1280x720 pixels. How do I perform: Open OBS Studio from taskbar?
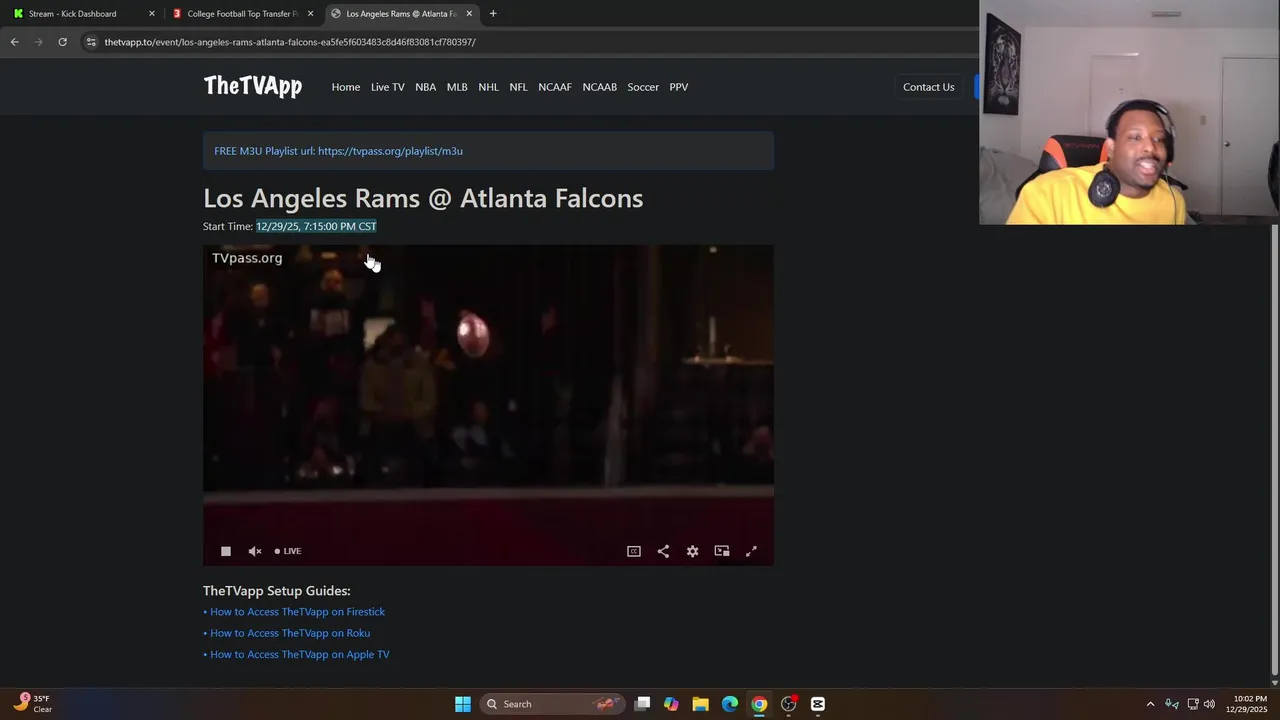coord(788,704)
